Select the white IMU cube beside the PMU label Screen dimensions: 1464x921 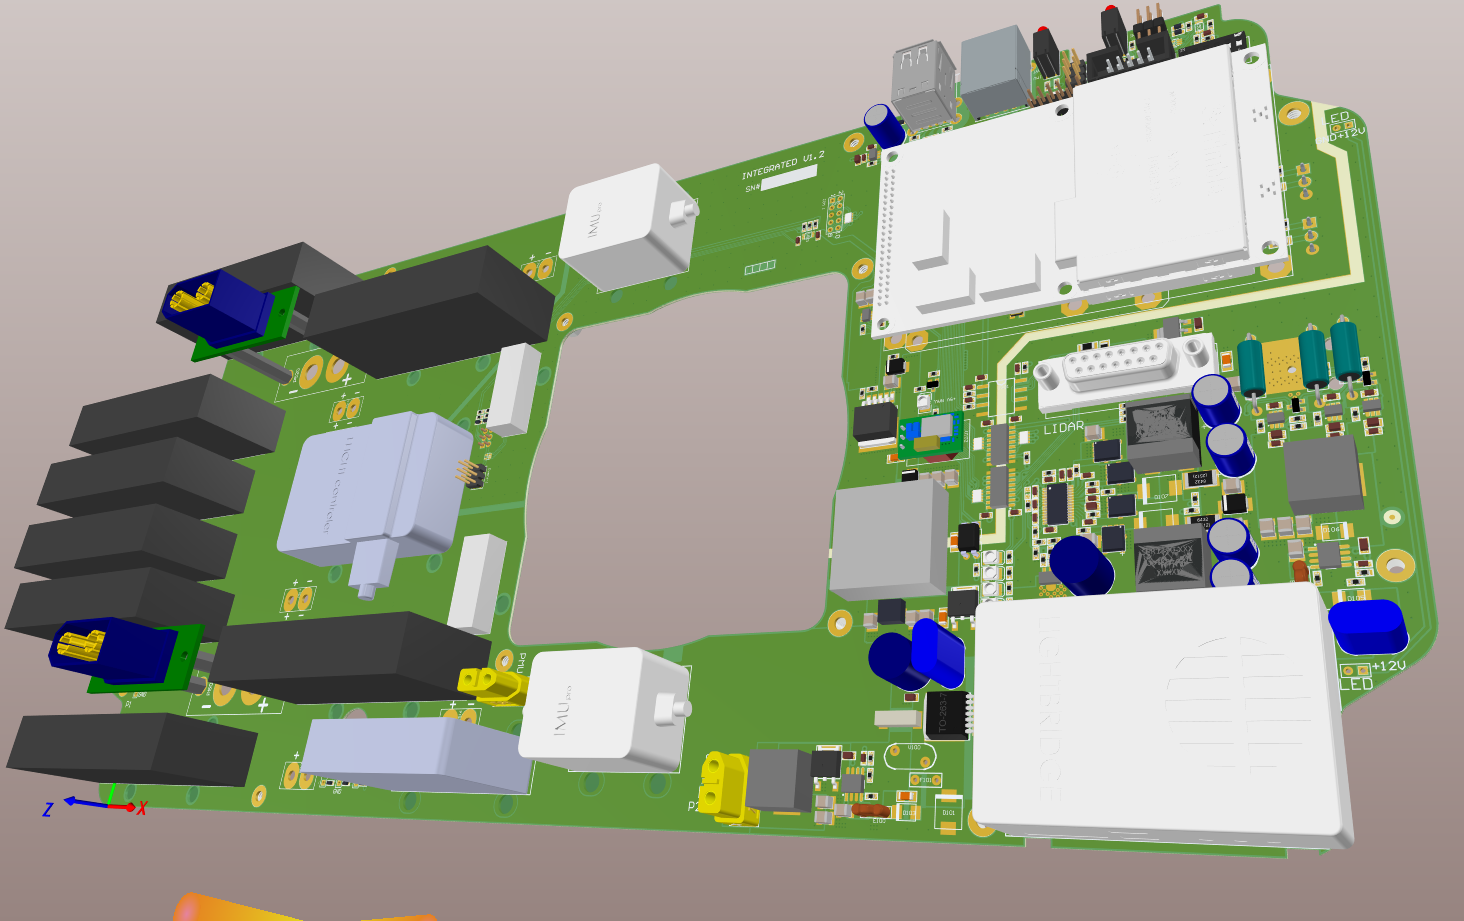point(605,709)
